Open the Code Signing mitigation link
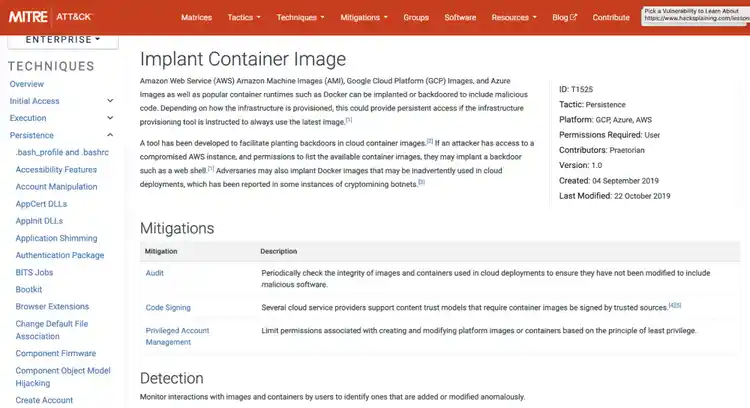Screen dimensions: 750x408 click(168, 307)
